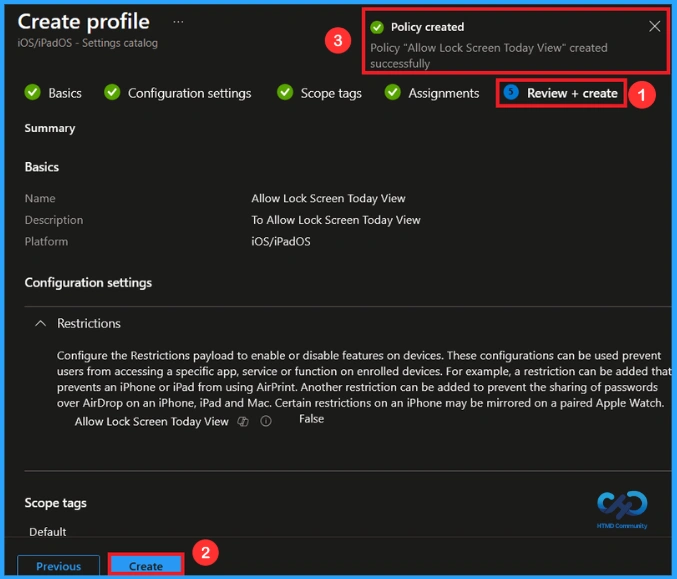Viewport: 677px width, 579px height.
Task: Click the Configuration settings green checkmark icon
Action: coord(112,92)
